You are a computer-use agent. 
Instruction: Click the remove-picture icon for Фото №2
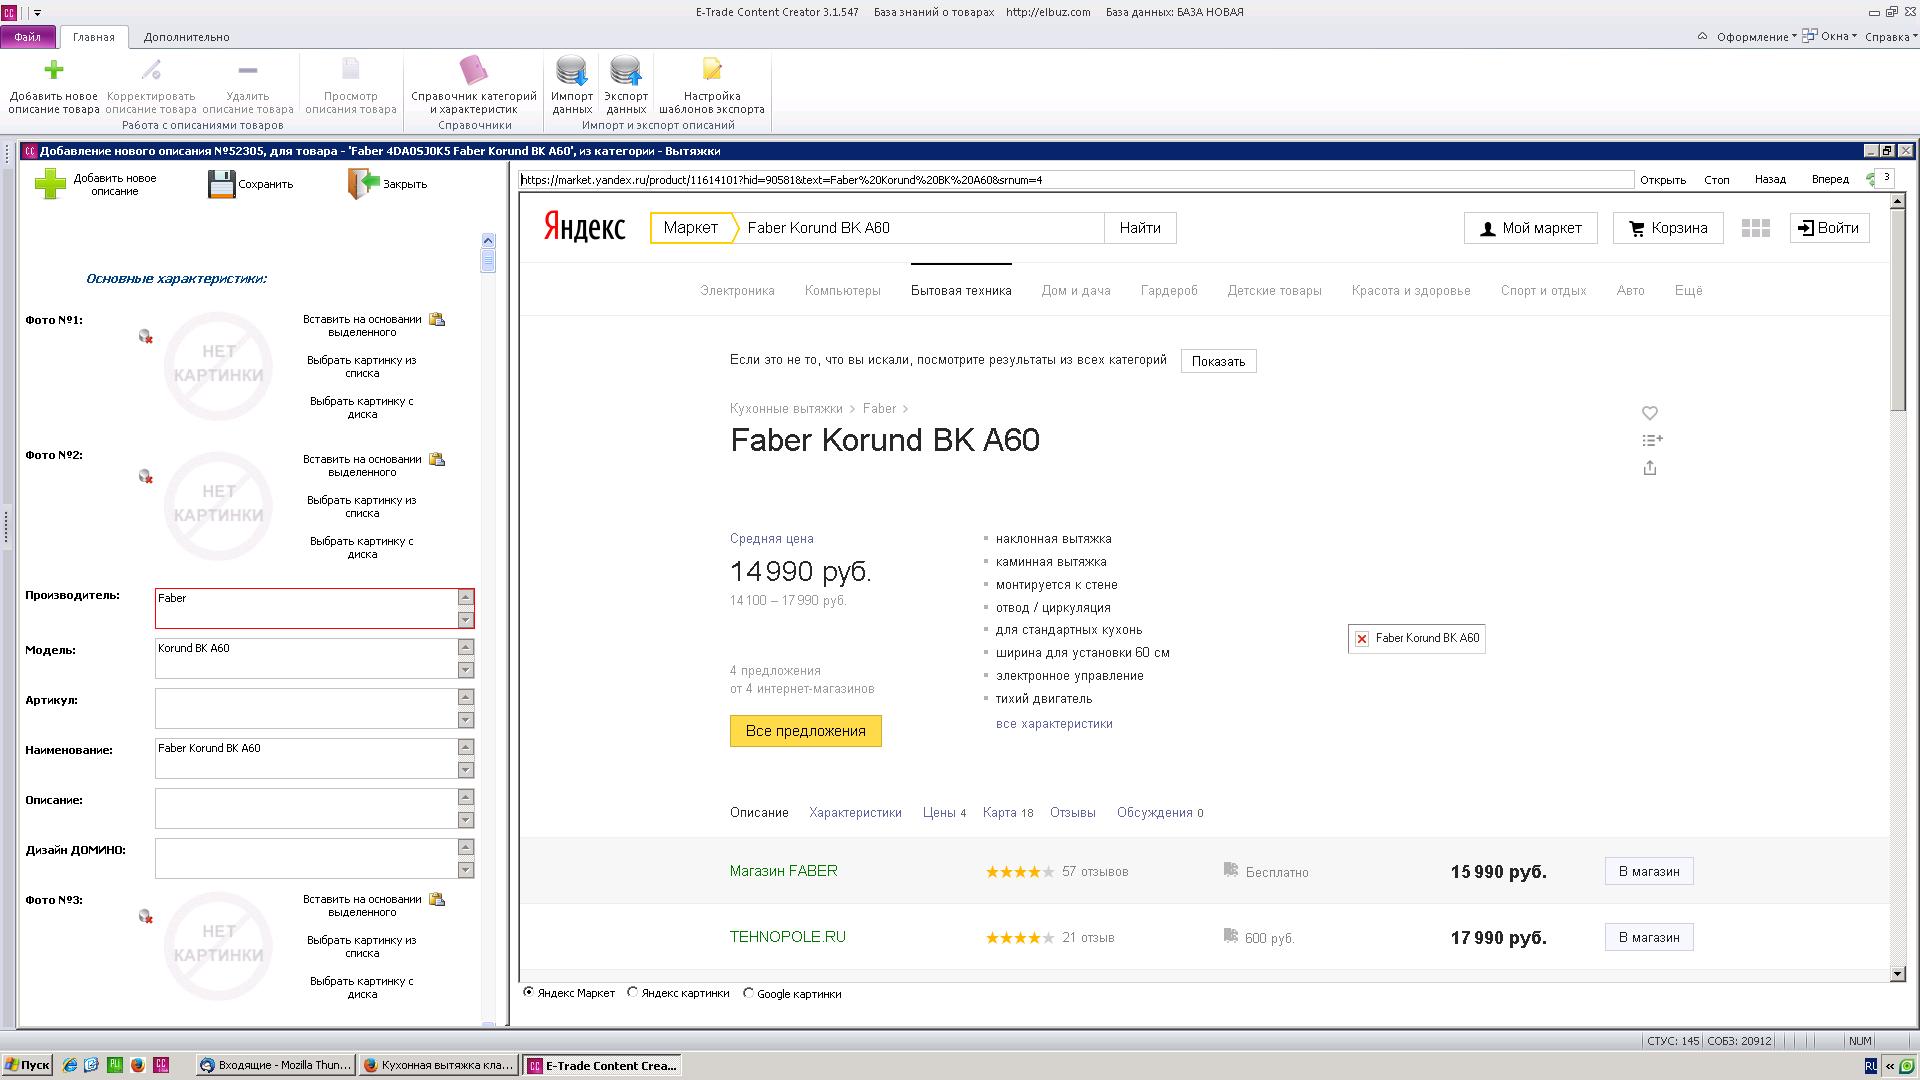[x=146, y=477]
